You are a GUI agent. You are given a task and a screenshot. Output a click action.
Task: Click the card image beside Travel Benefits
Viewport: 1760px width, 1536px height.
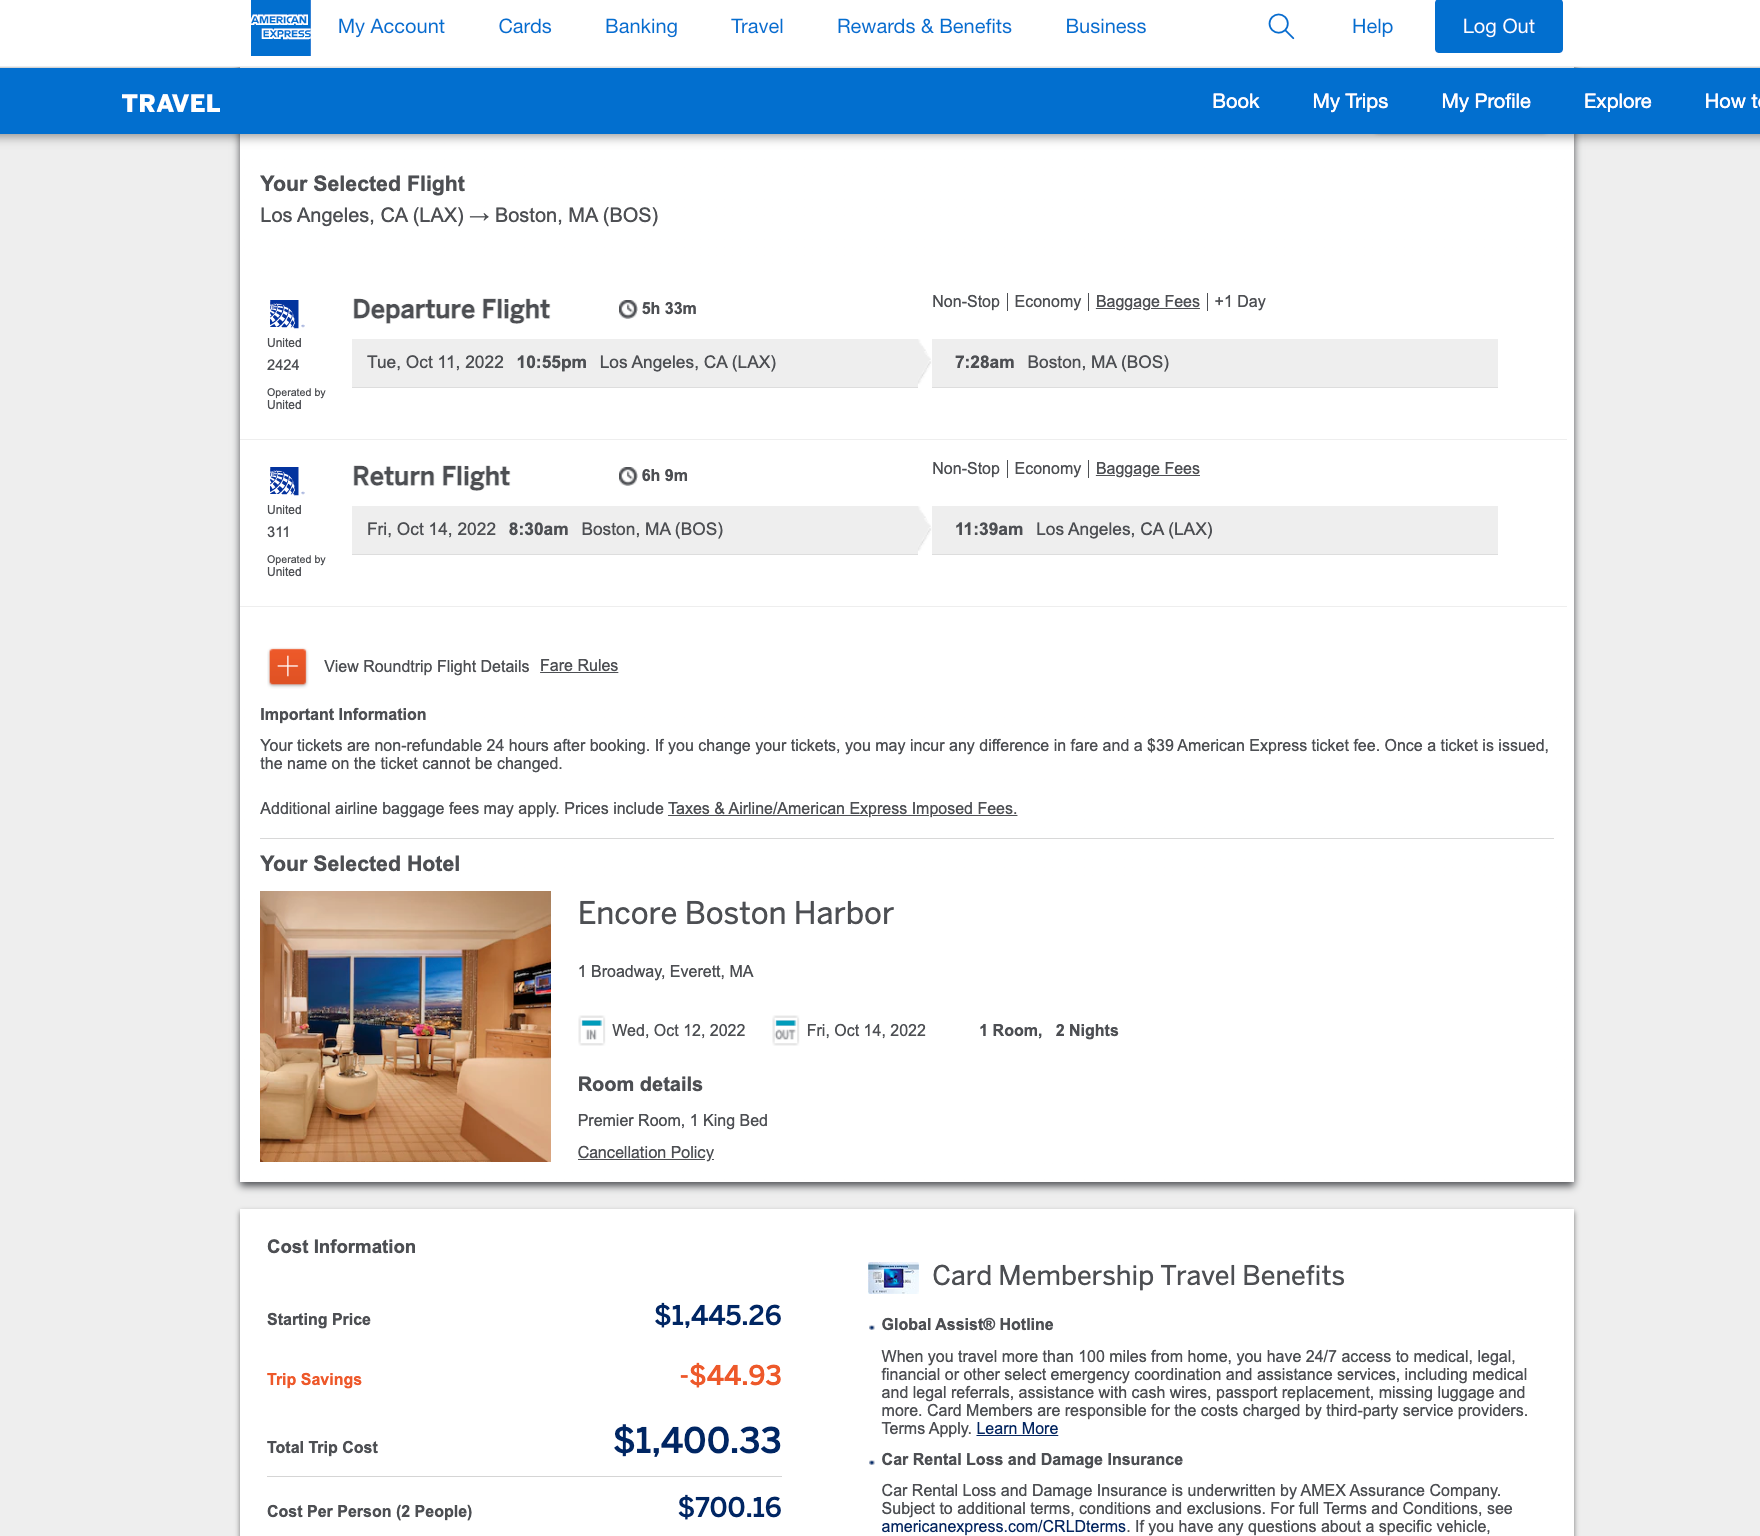coord(893,1277)
